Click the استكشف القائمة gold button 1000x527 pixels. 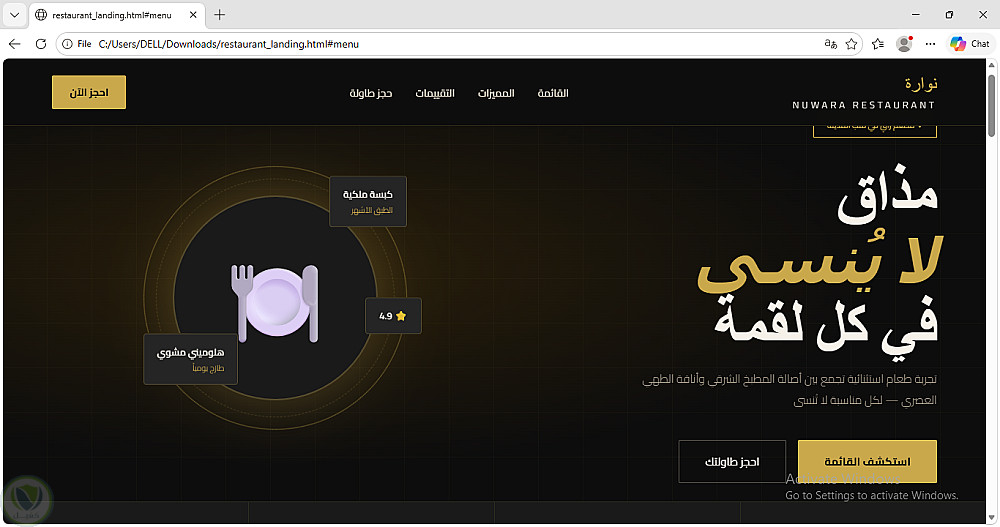[867, 461]
